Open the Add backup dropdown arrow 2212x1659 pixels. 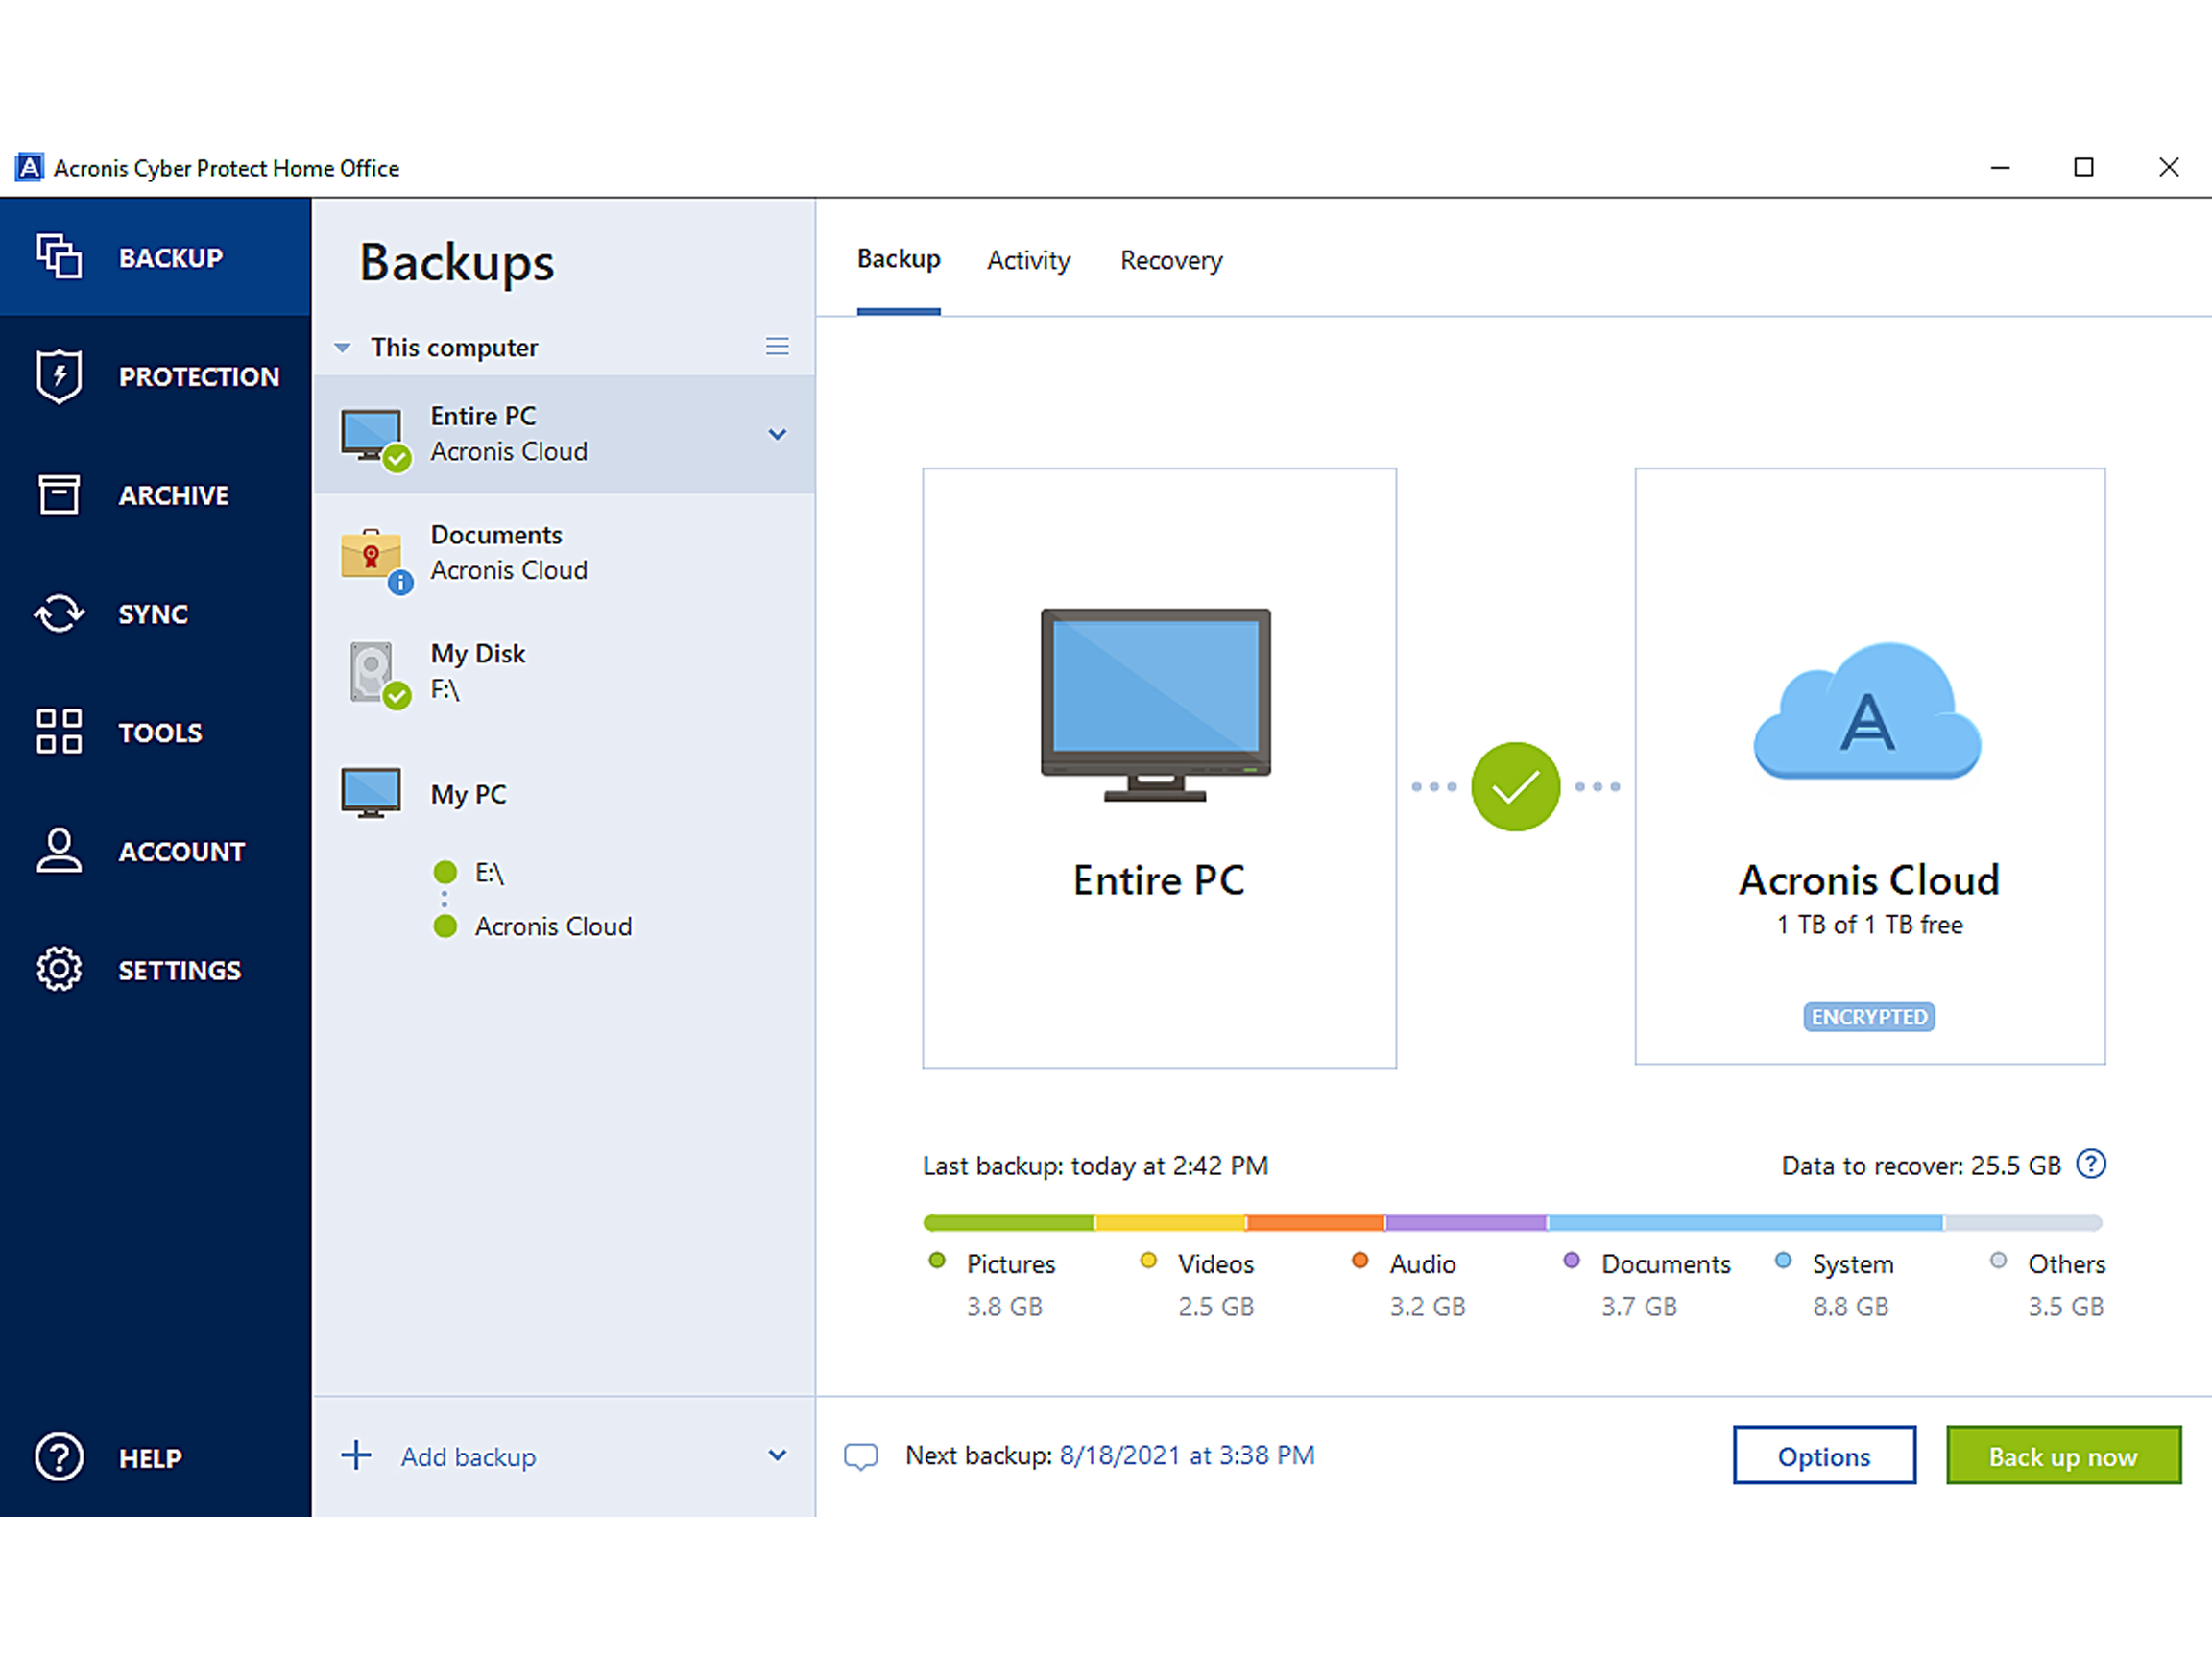777,1455
